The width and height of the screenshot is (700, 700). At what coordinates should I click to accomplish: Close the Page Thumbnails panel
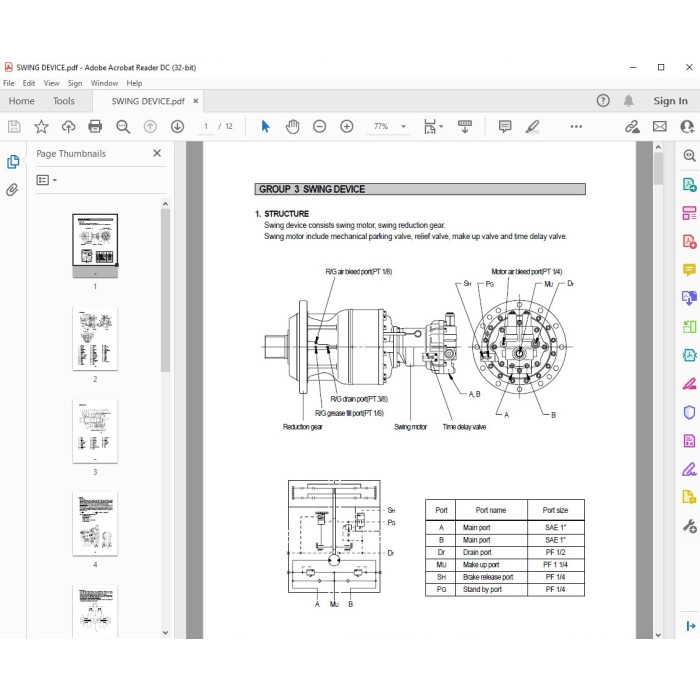(157, 153)
